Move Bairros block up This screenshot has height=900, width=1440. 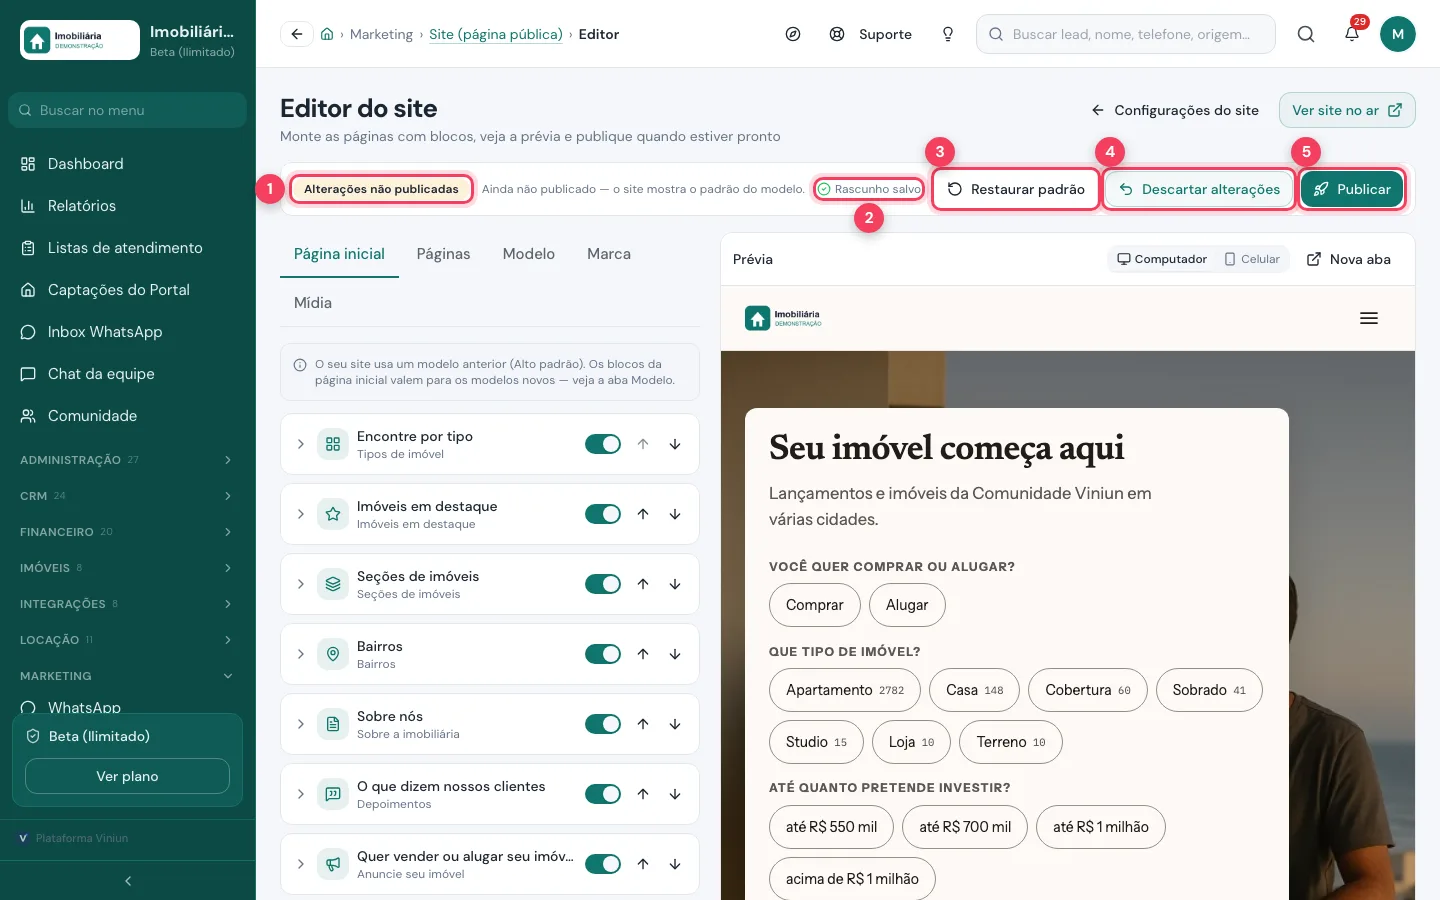click(643, 654)
